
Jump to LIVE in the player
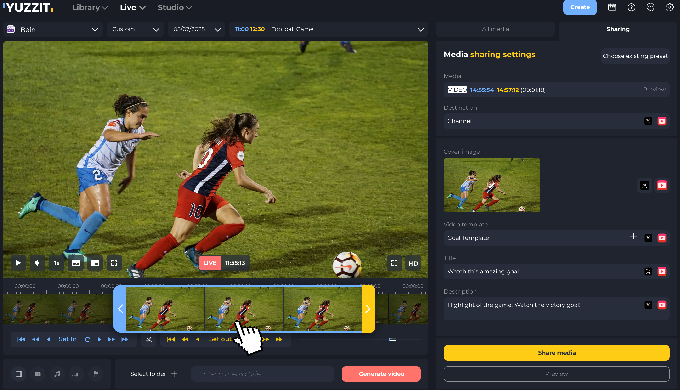click(210, 263)
